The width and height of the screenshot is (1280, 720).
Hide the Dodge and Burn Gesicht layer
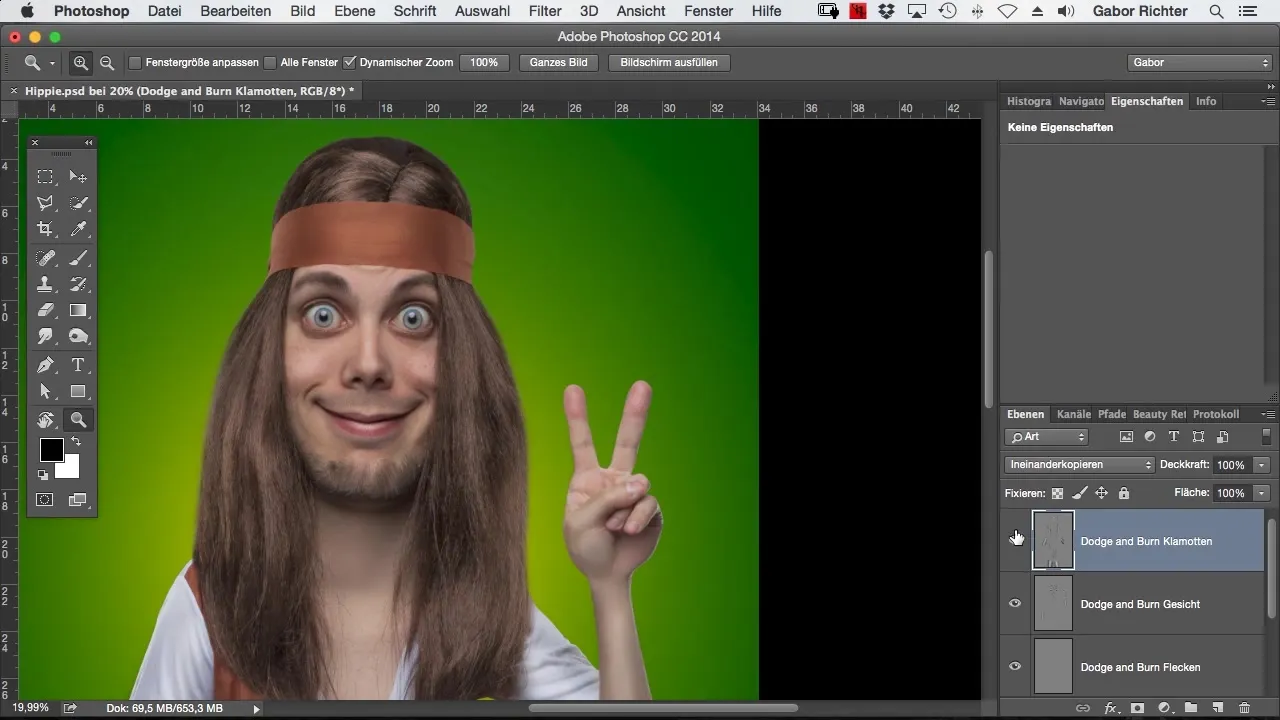1015,603
